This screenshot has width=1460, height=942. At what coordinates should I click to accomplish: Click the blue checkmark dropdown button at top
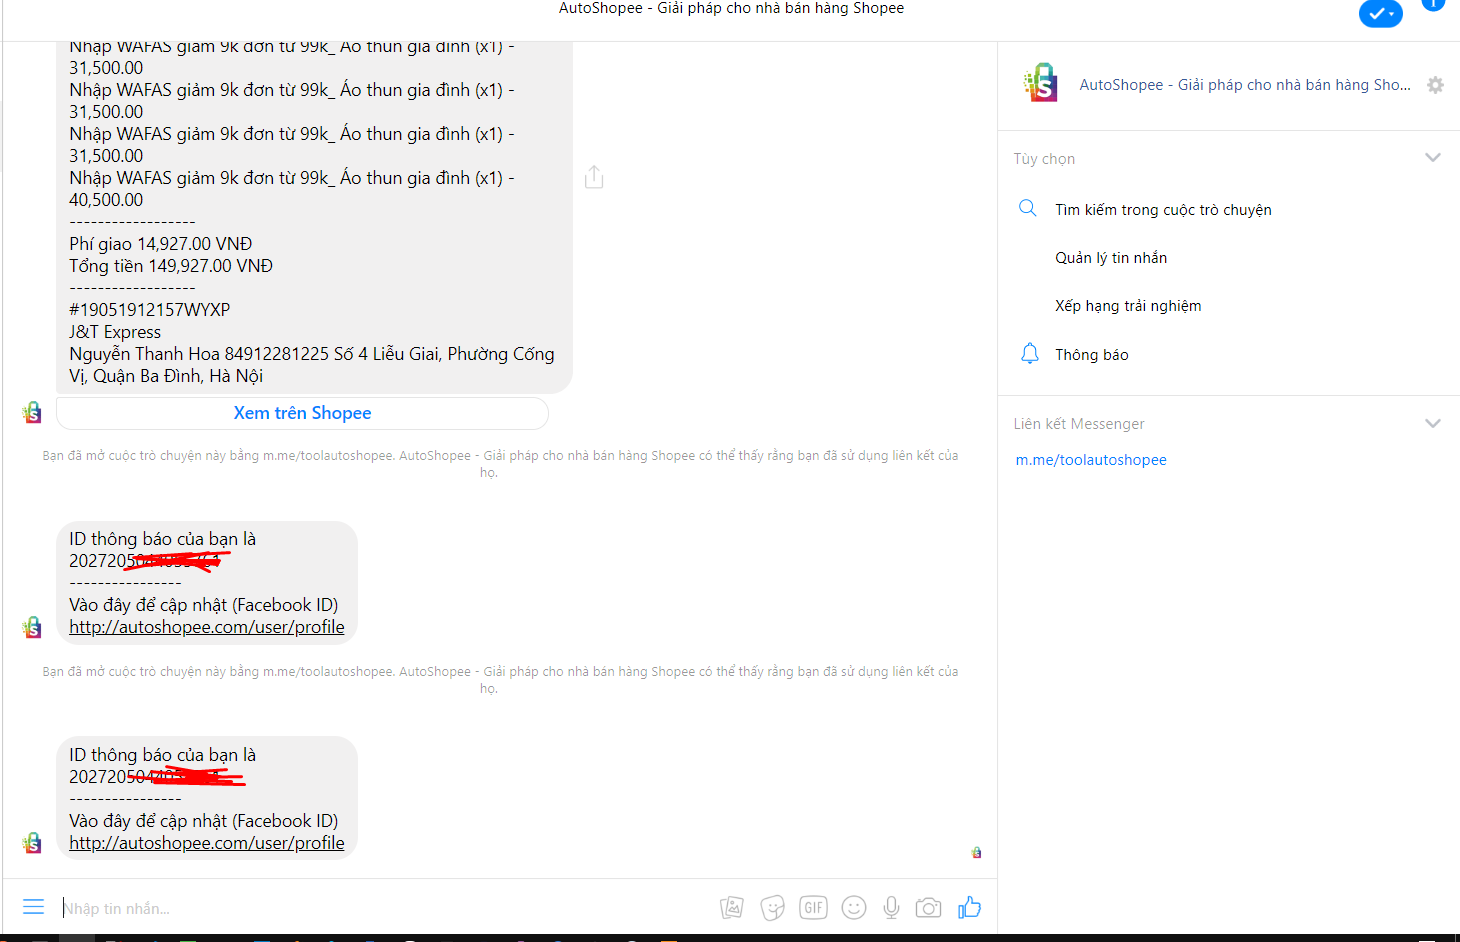coord(1381,14)
